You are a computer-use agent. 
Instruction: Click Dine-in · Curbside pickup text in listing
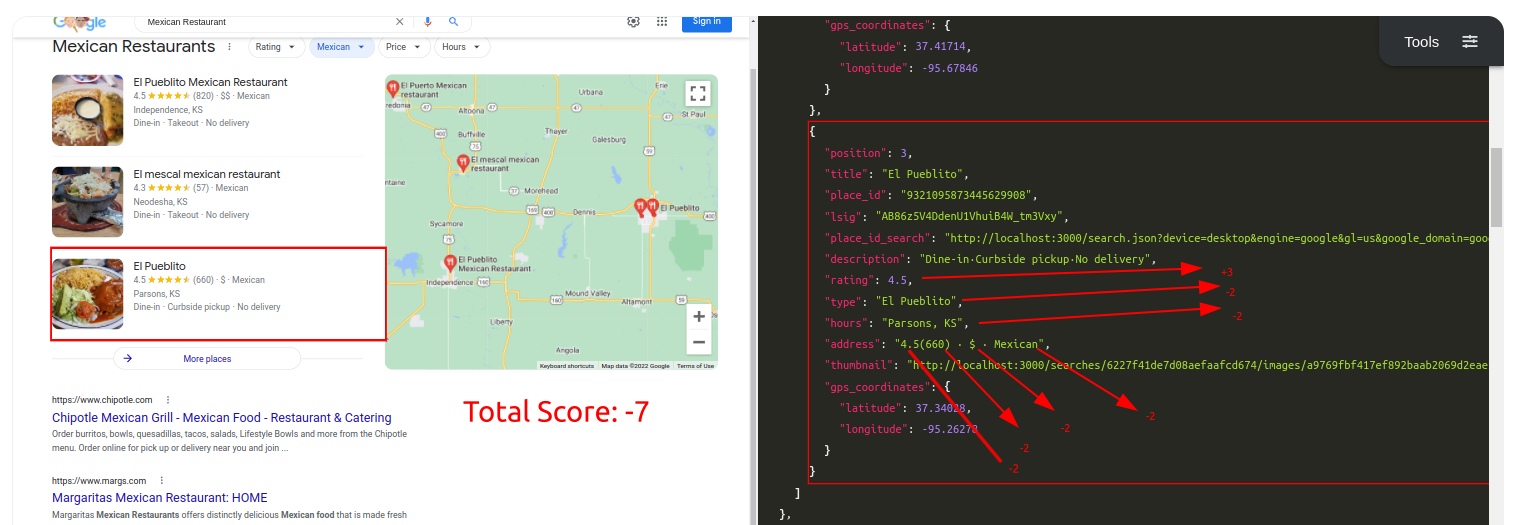tap(207, 307)
